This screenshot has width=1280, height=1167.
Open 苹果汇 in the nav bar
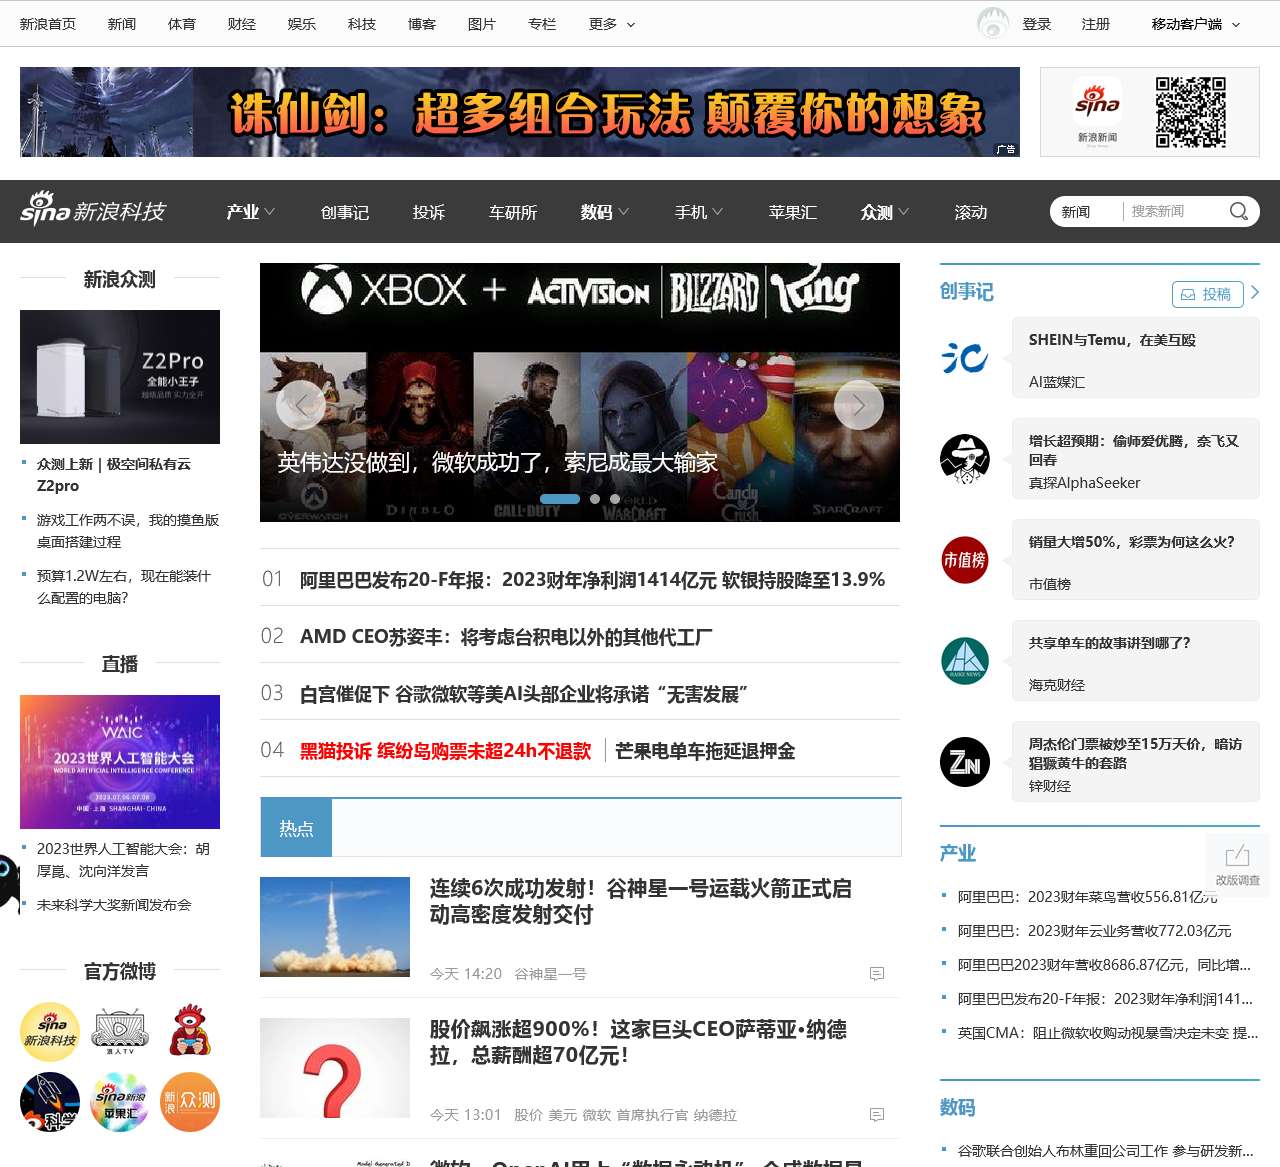coord(793,212)
